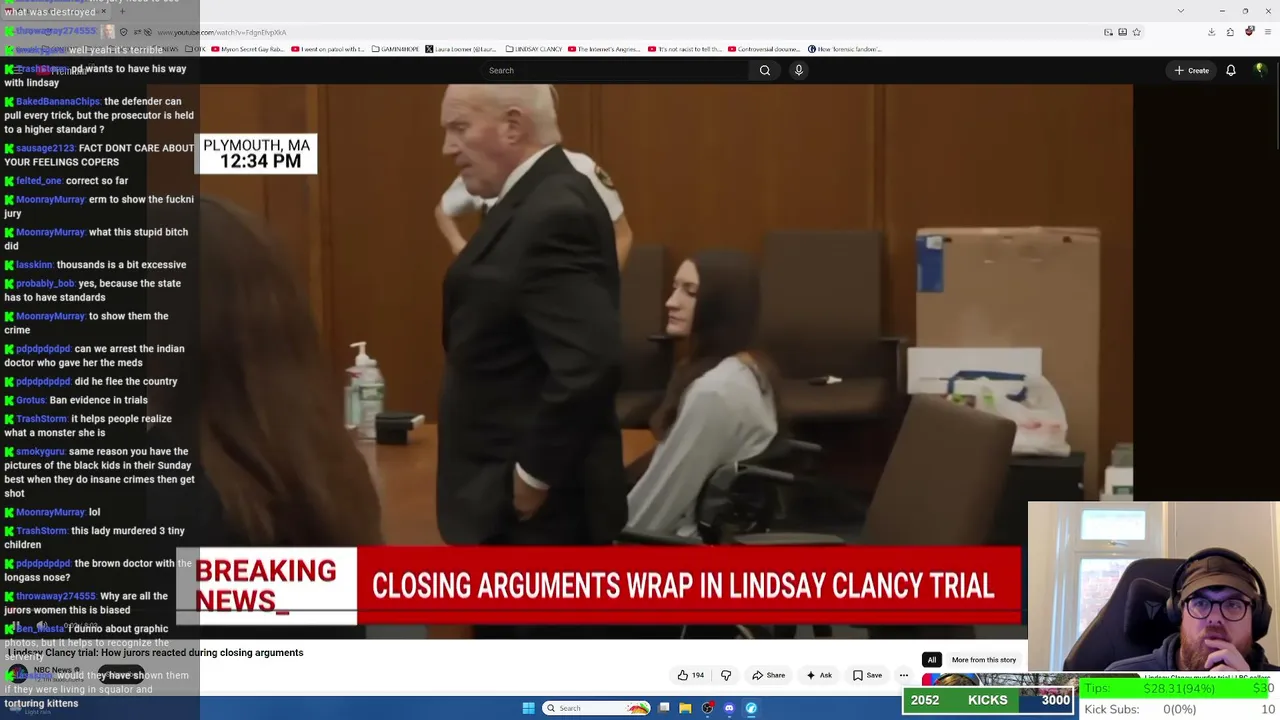
Task: Select the All filter chip
Action: (x=931, y=660)
